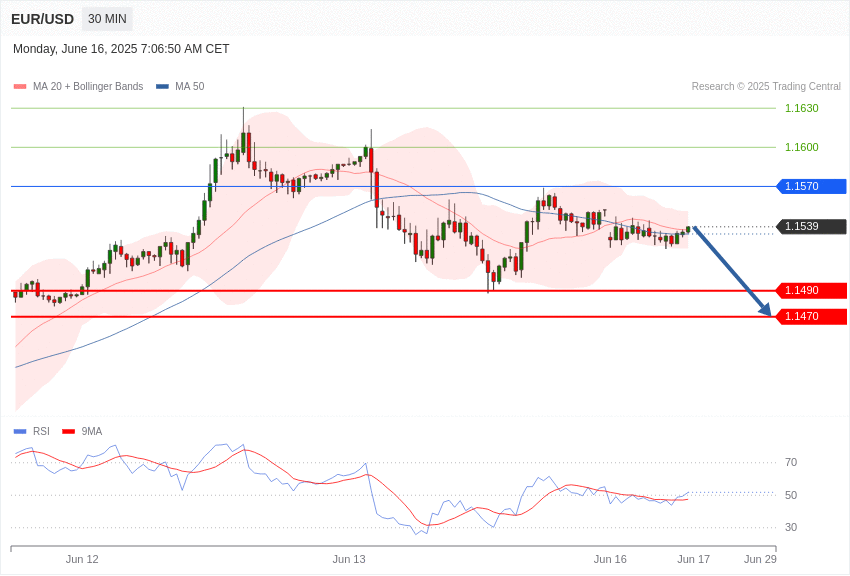This screenshot has width=850, height=576.
Task: Click the 1.1600 resistance level label
Action: [x=802, y=147]
